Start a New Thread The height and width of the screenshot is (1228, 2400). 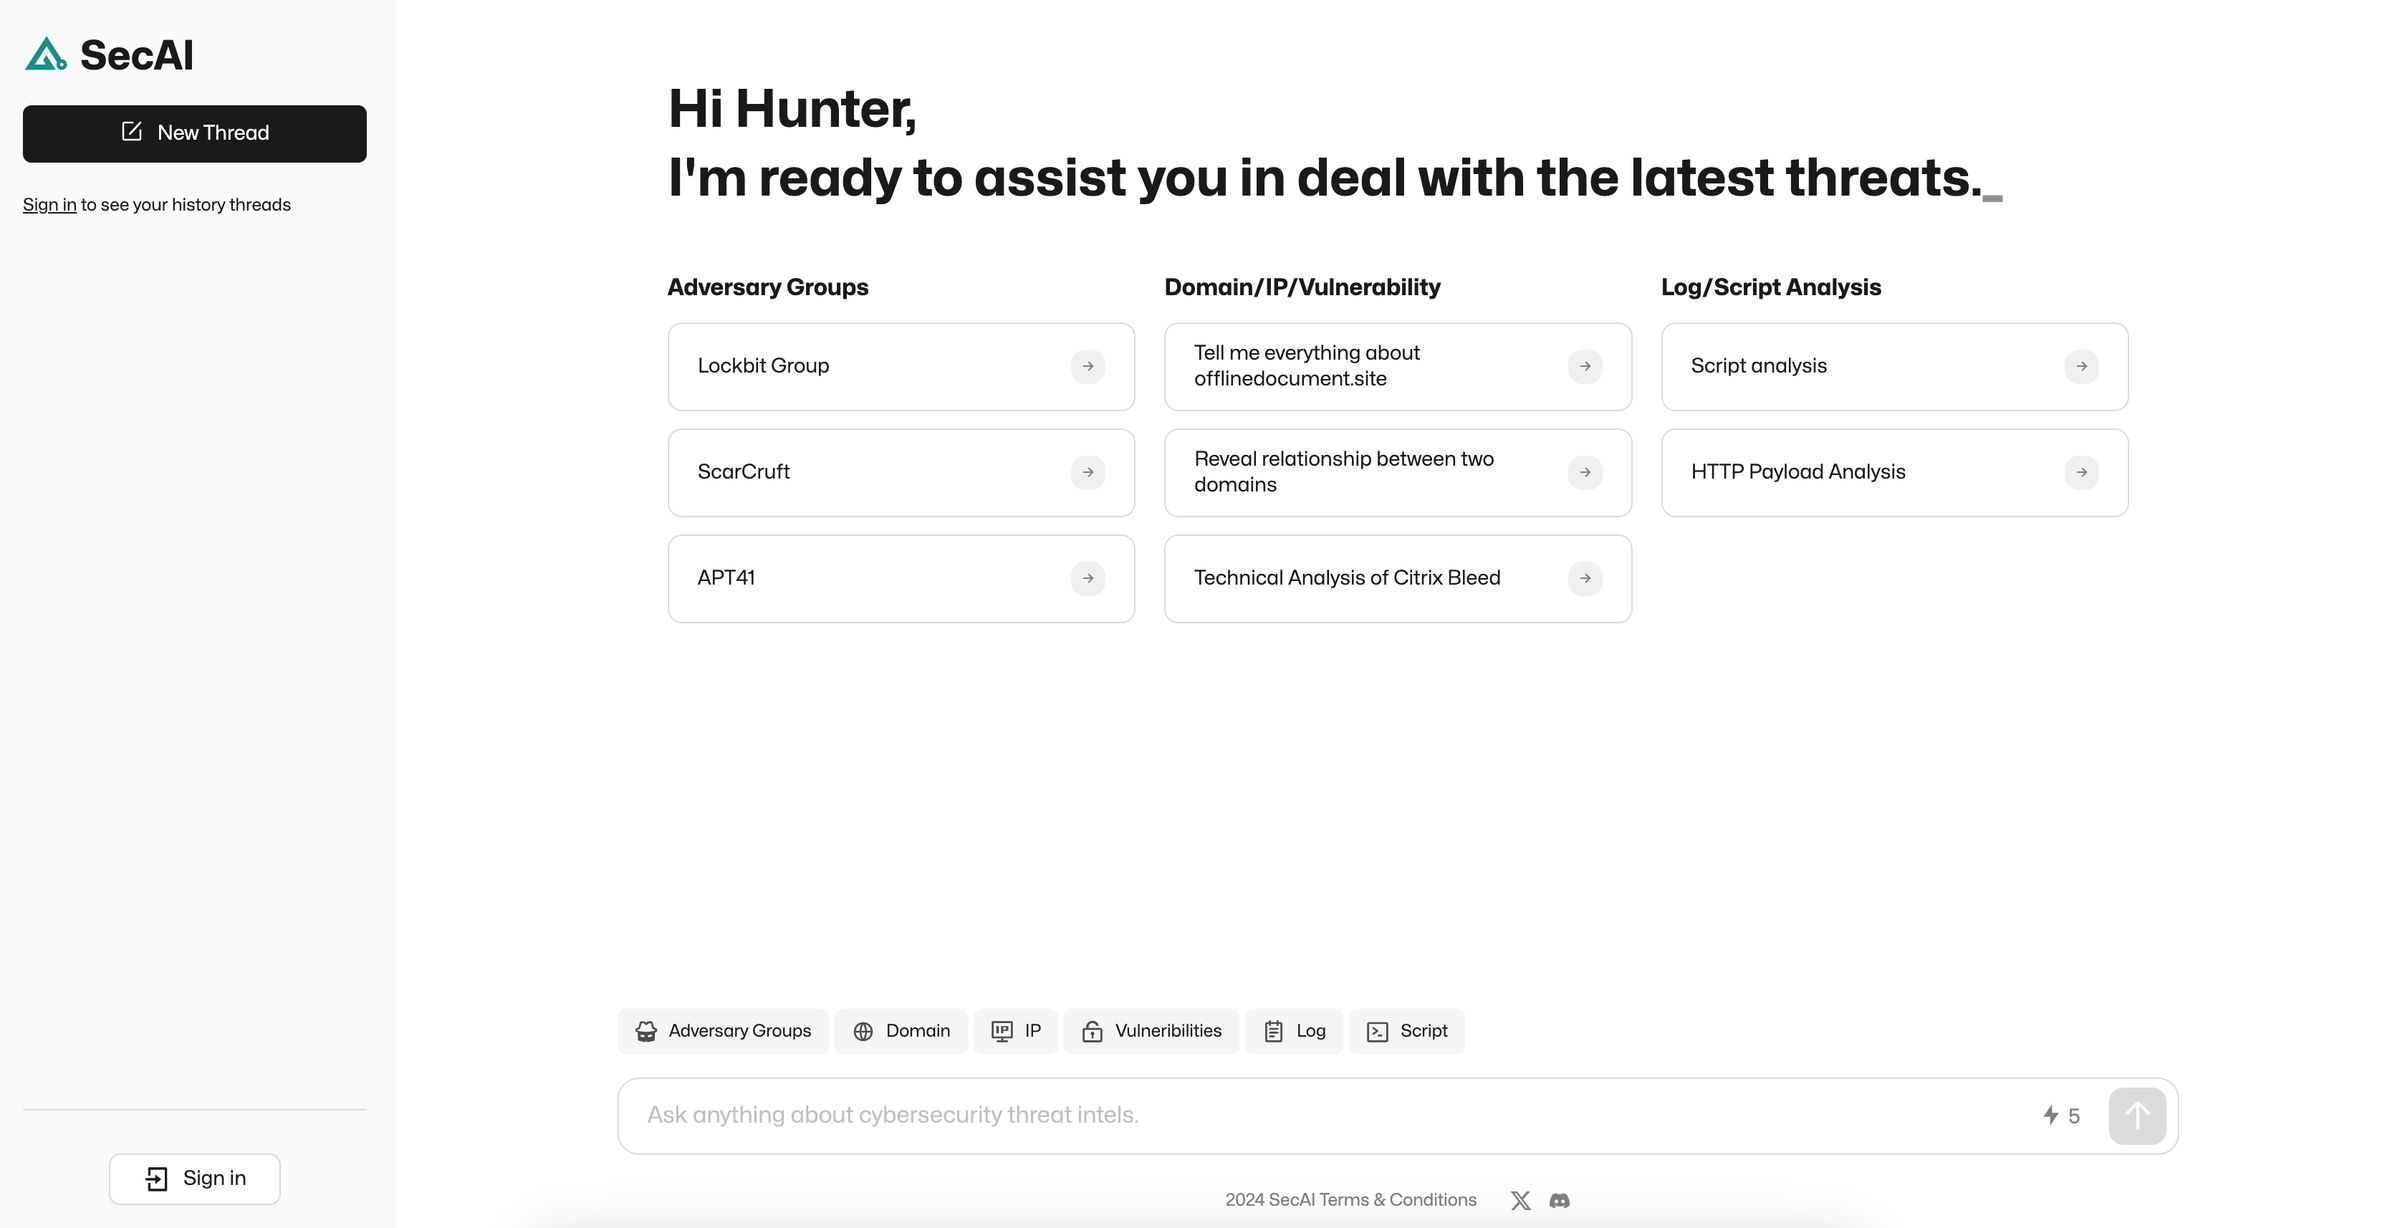(195, 133)
